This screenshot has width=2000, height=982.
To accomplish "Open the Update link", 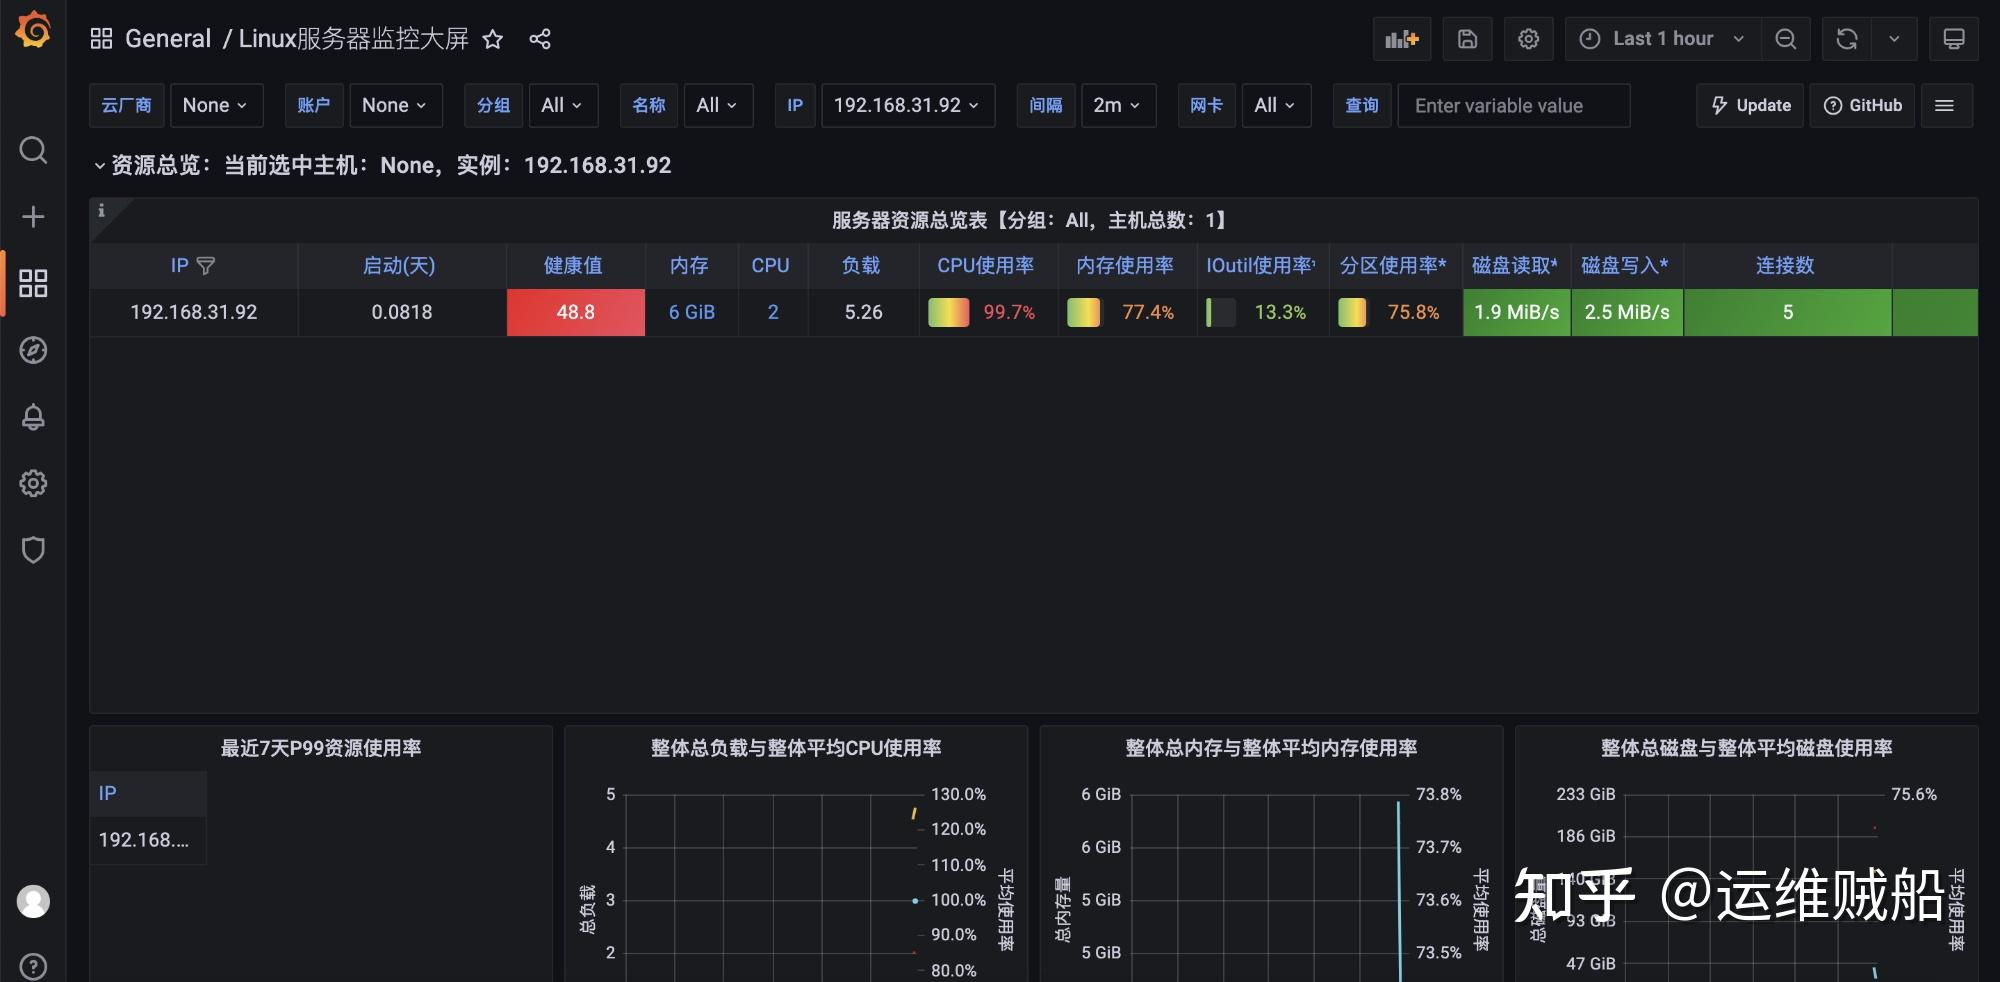I will [x=1750, y=105].
